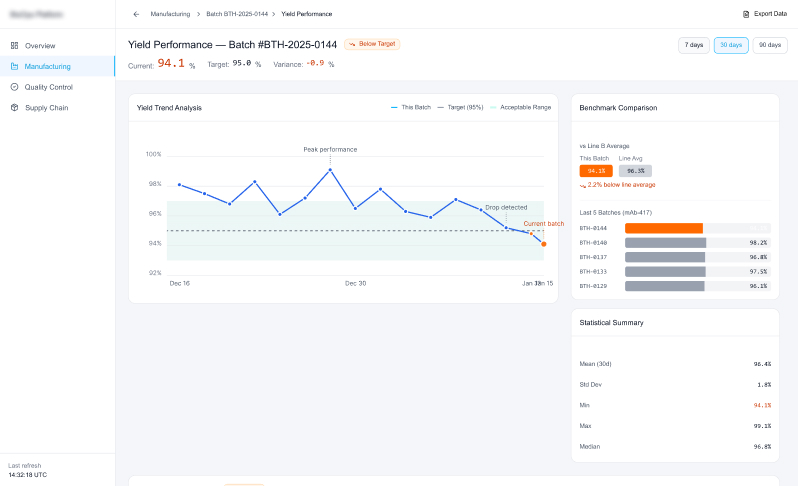Viewport: 798px width, 486px height.
Task: Click the Overview grid icon in sidebar
Action: [14, 46]
